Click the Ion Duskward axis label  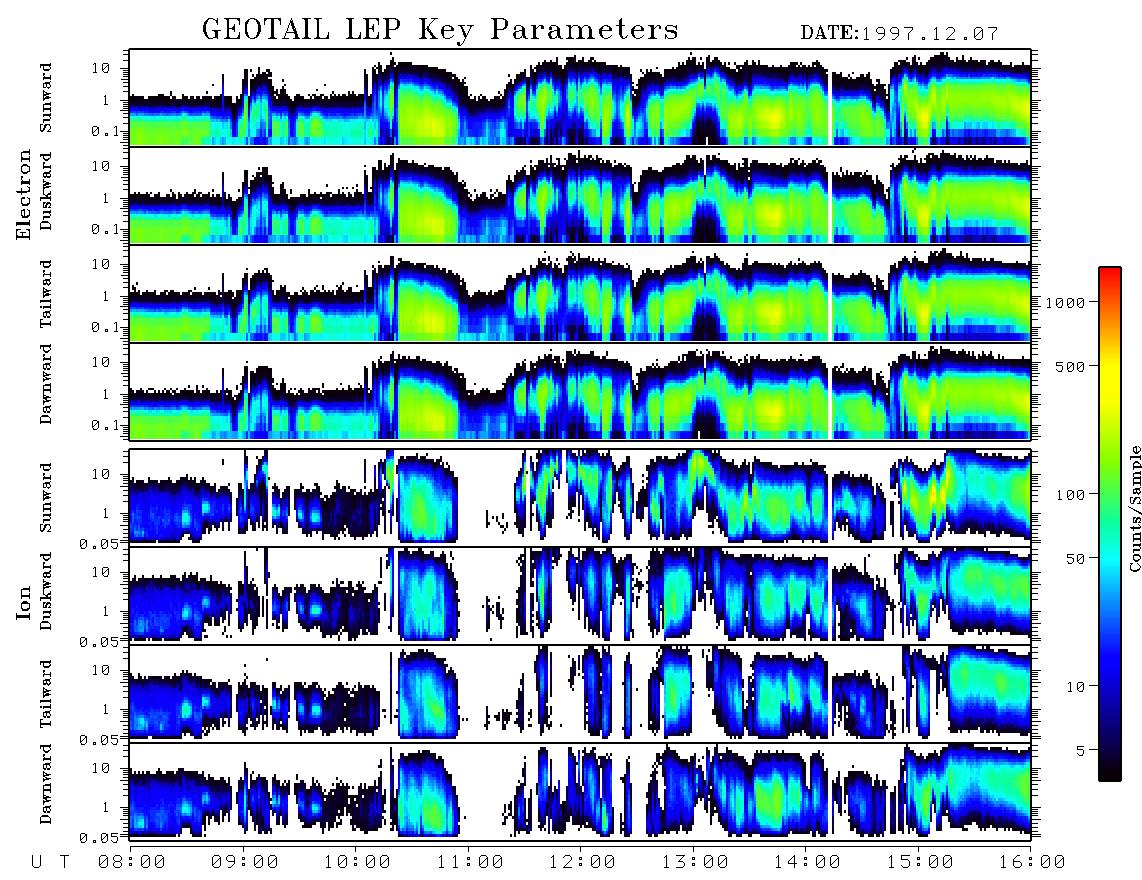pyautogui.click(x=46, y=592)
